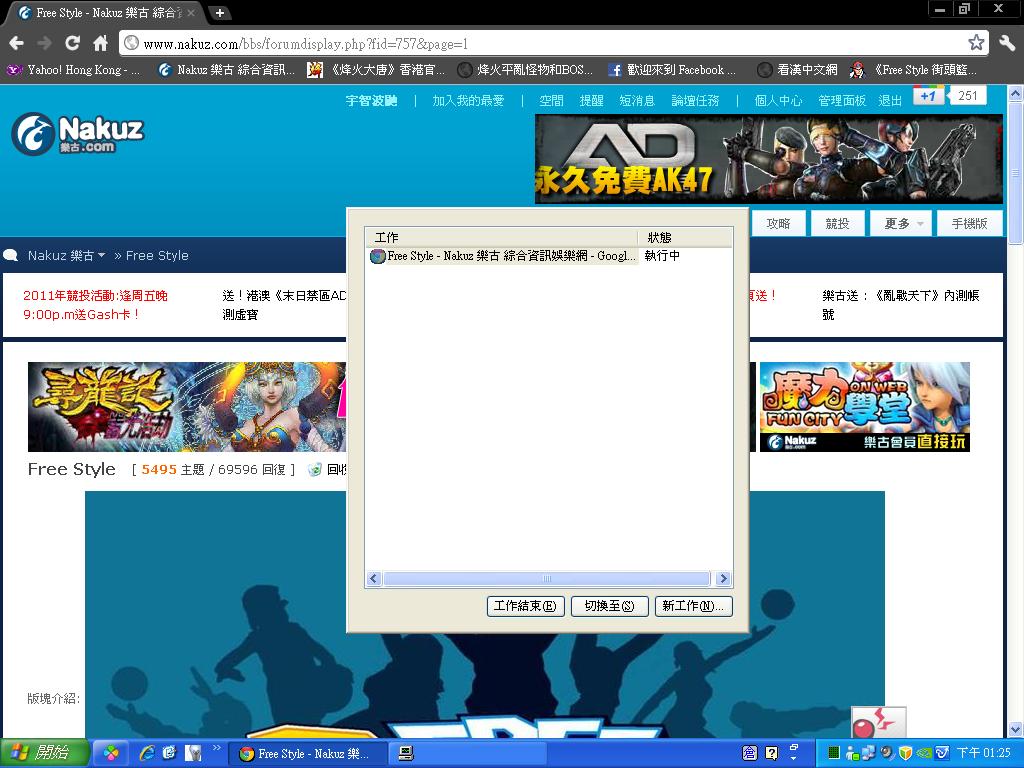
Task: Open the 宇智波鼬 user profile link
Action: 372,101
